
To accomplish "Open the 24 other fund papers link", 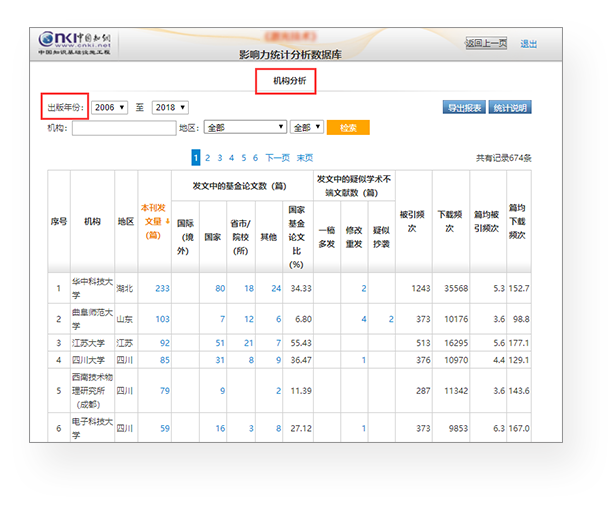I will pos(276,289).
